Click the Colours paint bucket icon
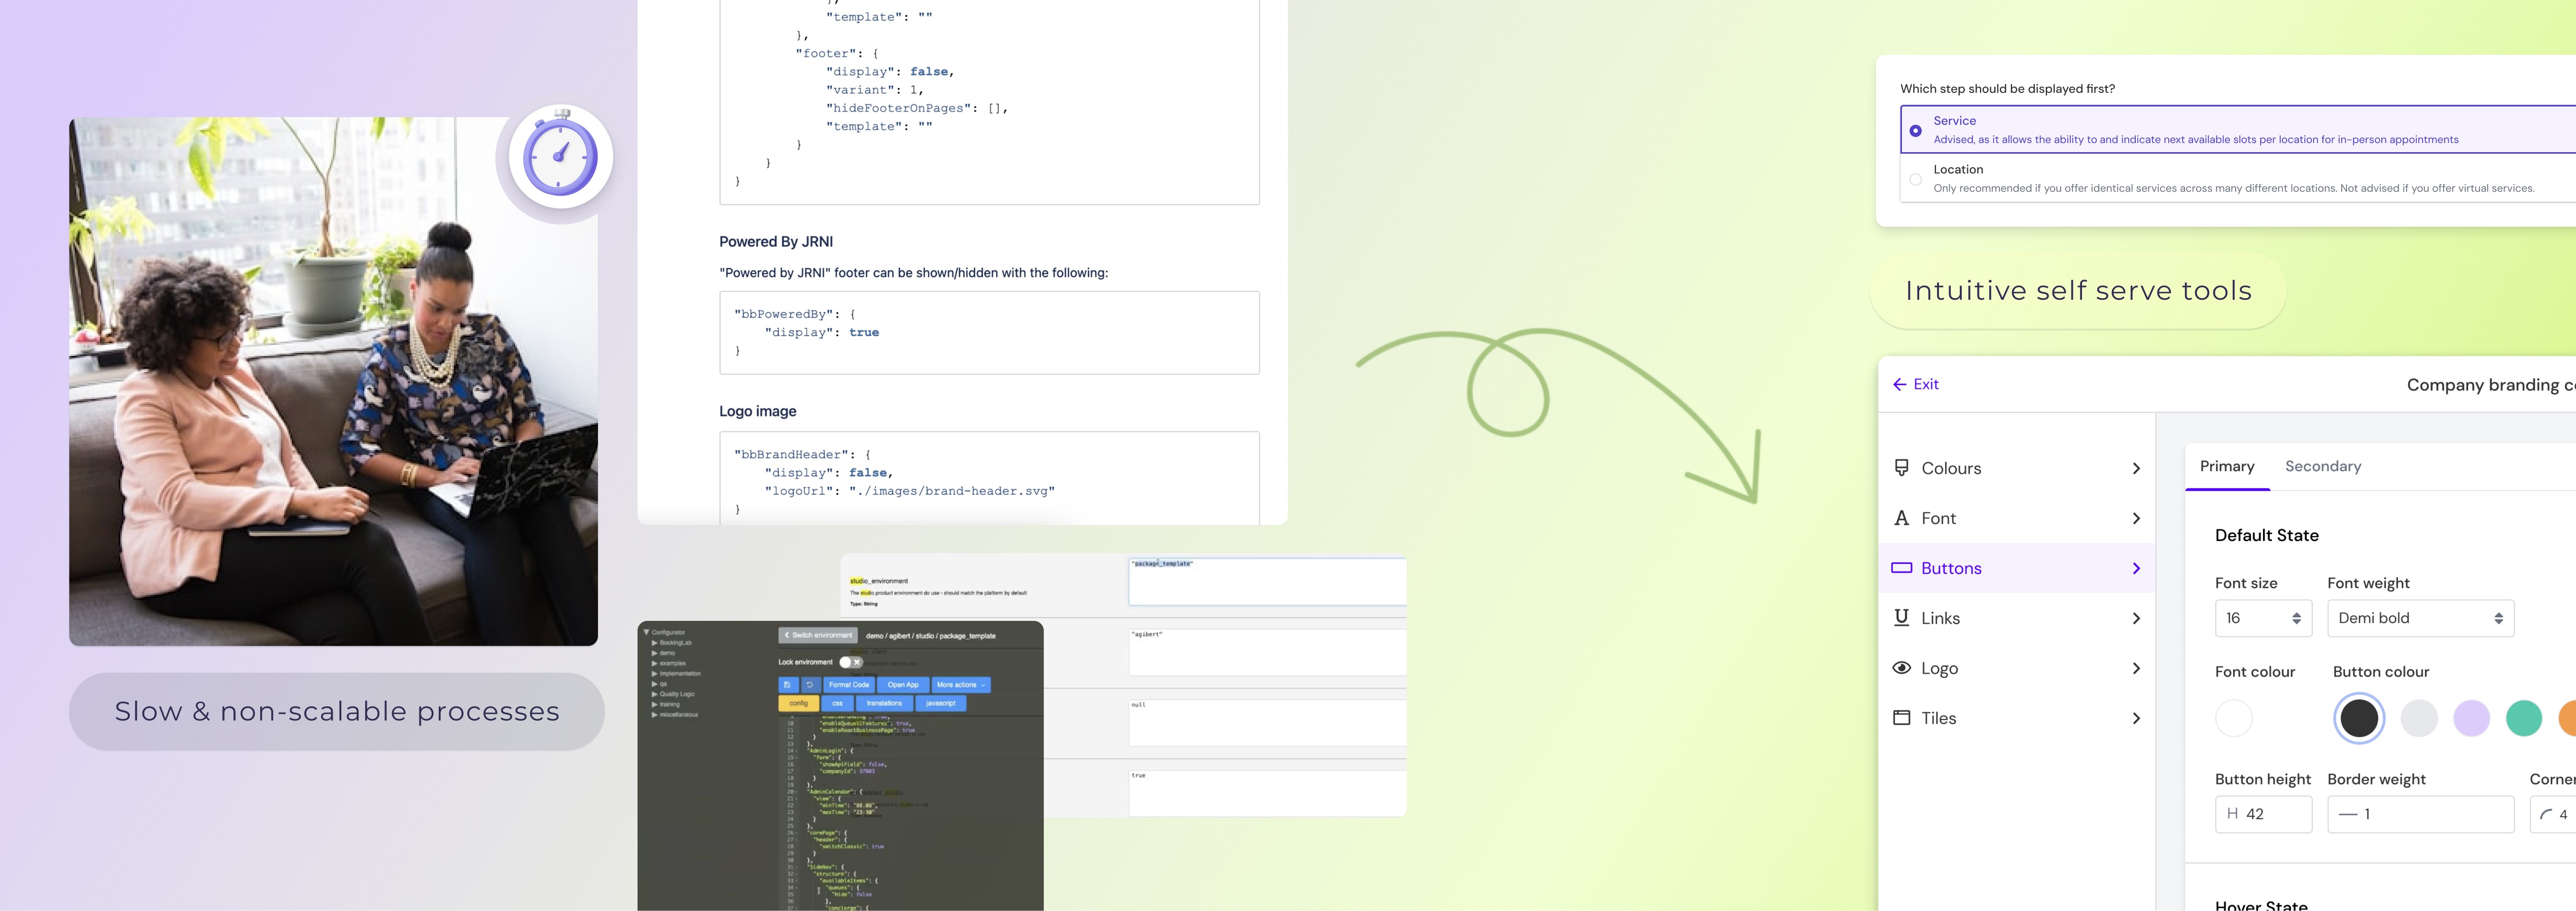The height and width of the screenshot is (911, 2576). 1901,467
